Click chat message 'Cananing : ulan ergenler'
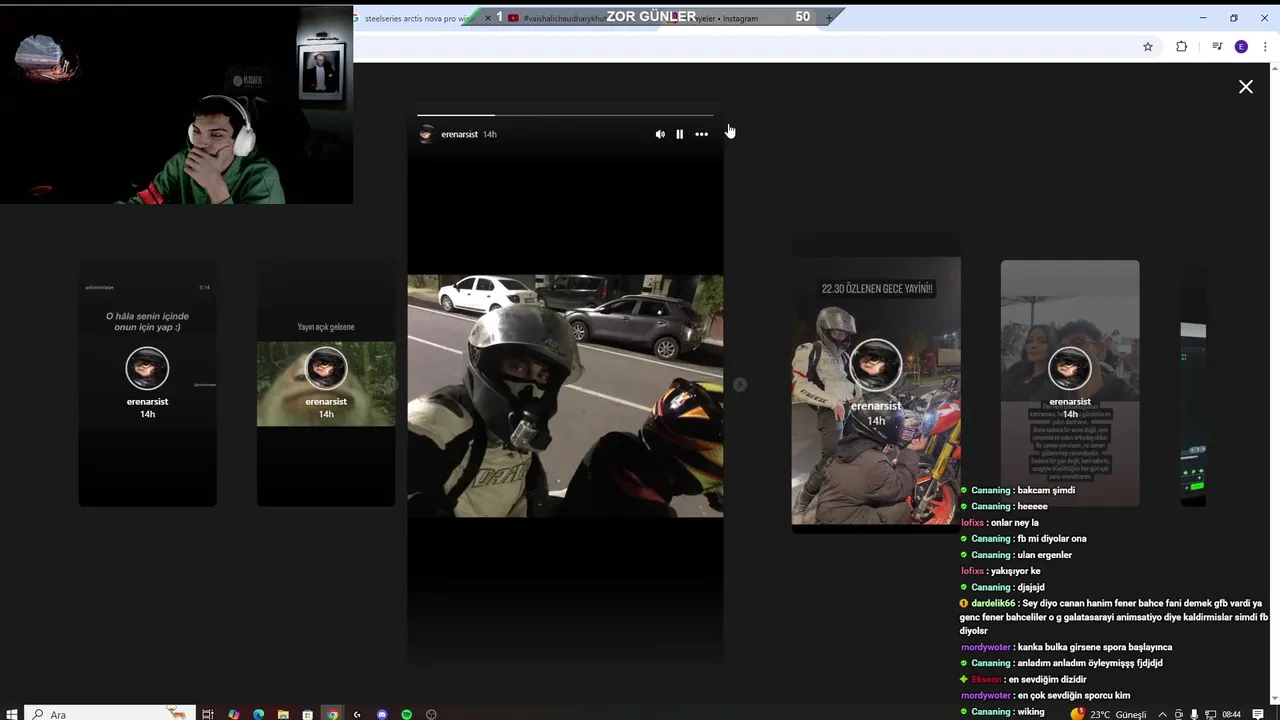The image size is (1280, 720). [1016, 554]
